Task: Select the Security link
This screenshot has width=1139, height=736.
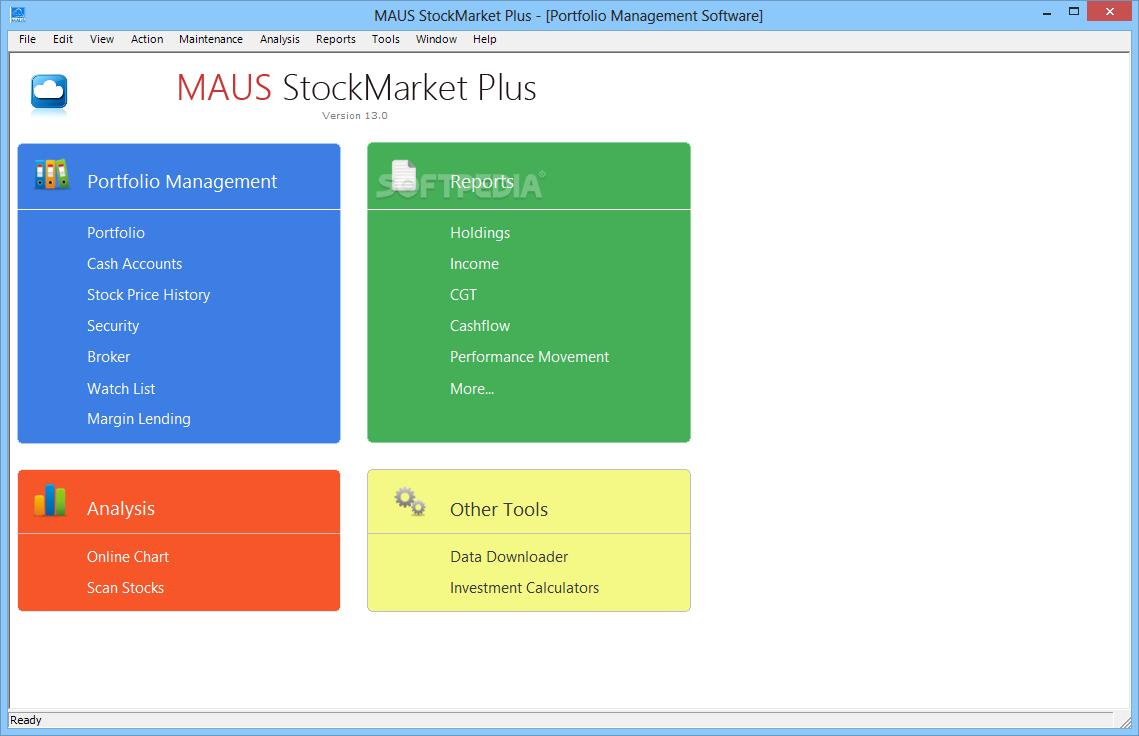Action: coord(113,326)
